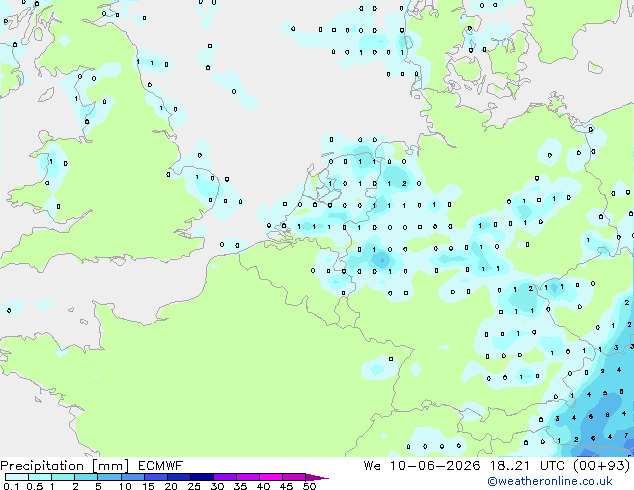Click the 25–30 mm dark blue swatch
Screen dimensions: 634x490
click(201, 477)
